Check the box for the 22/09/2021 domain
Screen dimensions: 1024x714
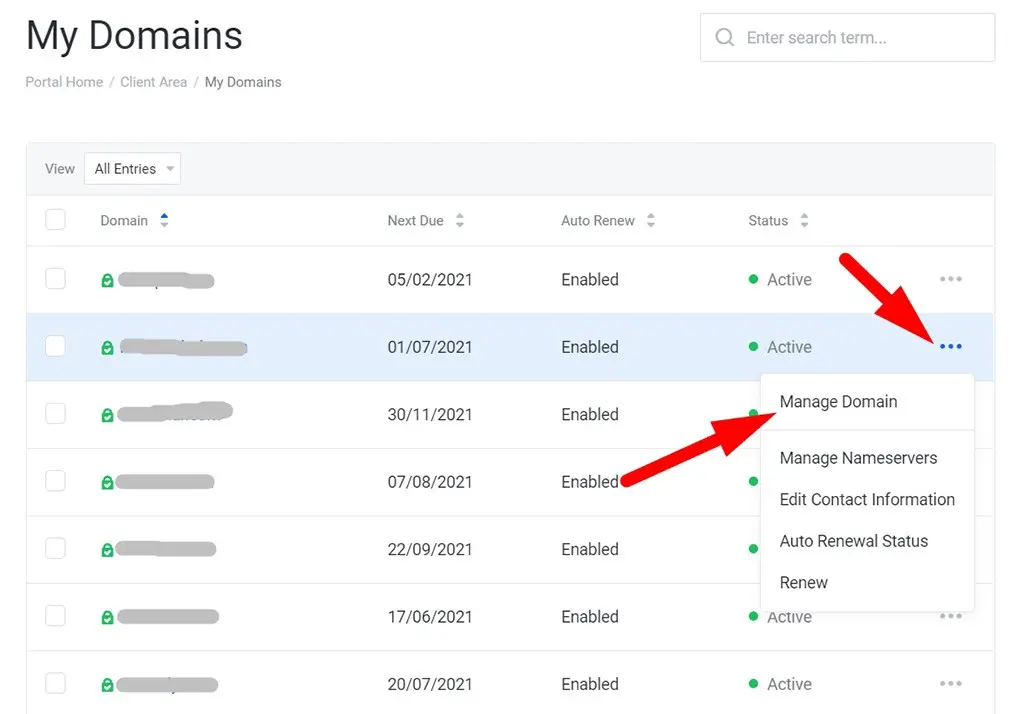[x=56, y=548]
